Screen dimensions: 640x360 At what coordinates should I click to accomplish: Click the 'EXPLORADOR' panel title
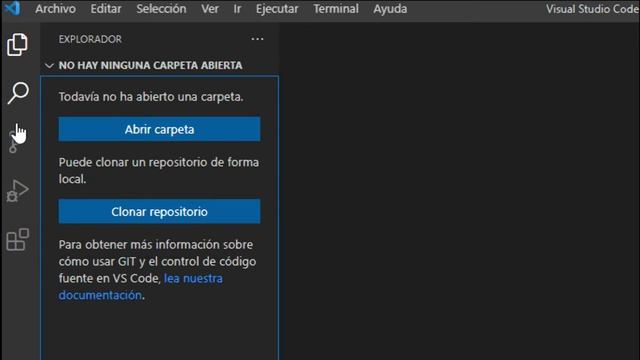(x=90, y=39)
